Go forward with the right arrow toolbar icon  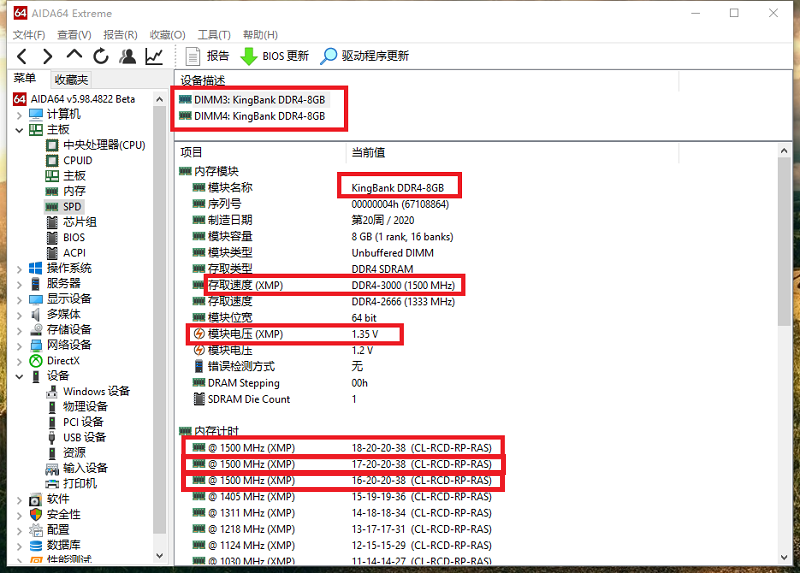[x=47, y=56]
